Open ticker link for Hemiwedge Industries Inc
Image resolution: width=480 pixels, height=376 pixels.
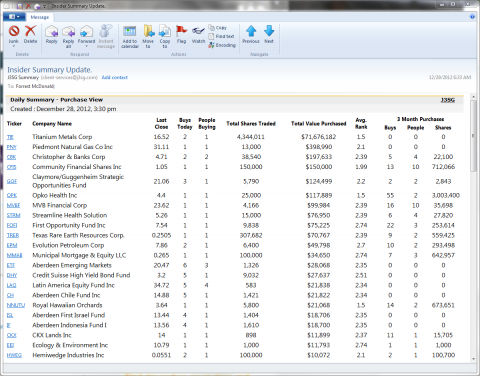(x=14, y=355)
